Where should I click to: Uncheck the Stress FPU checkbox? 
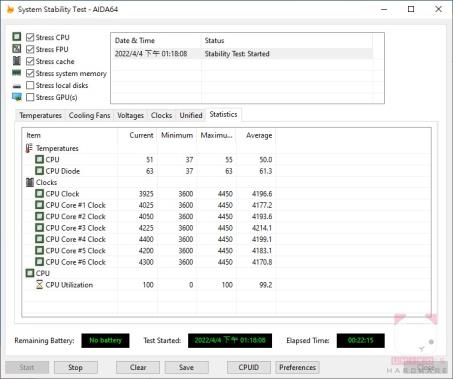30,49
